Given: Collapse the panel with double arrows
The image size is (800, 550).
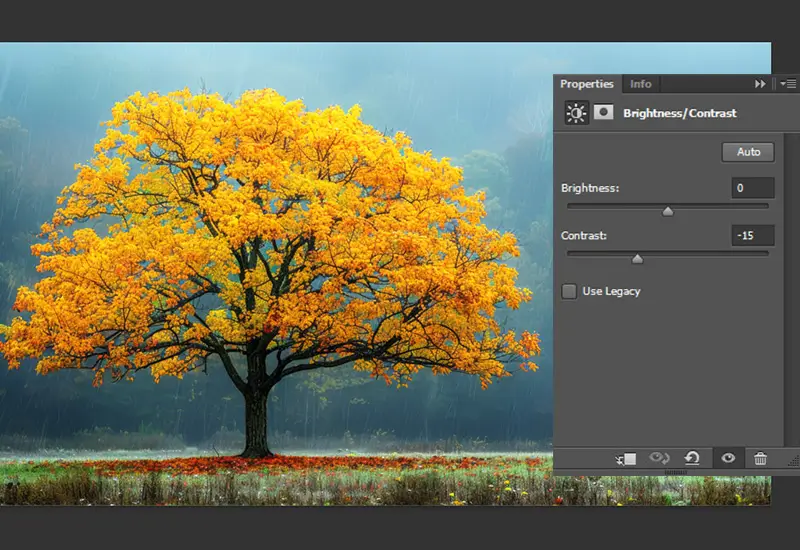Looking at the screenshot, I should [x=760, y=84].
